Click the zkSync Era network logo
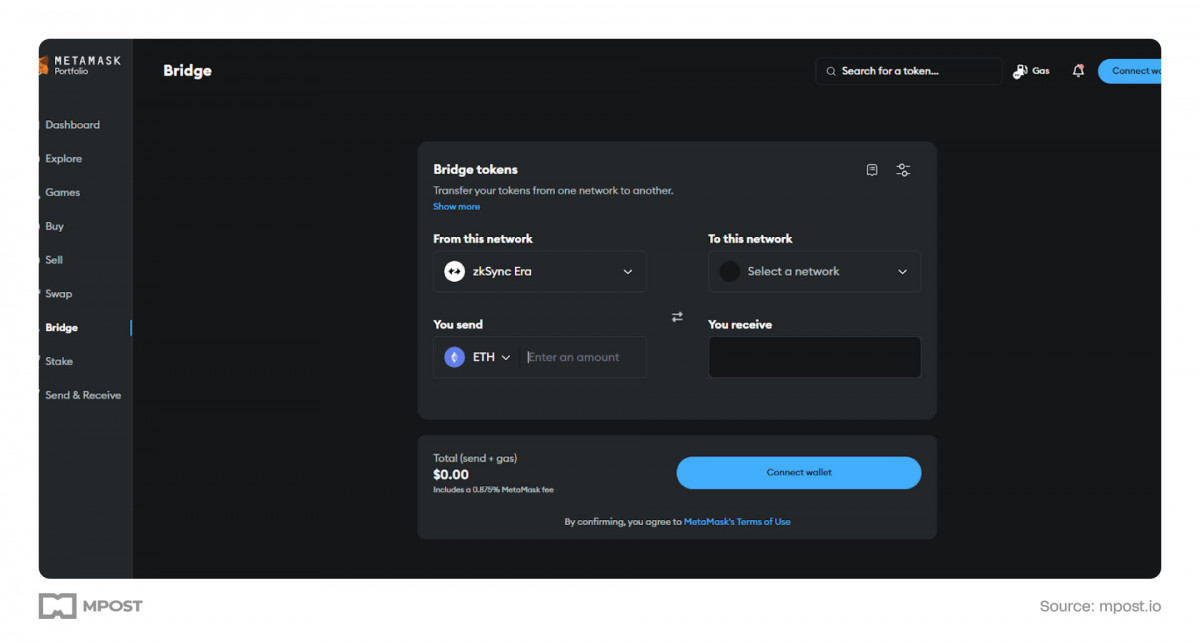The width and height of the screenshot is (1200, 642). pyautogui.click(x=454, y=271)
